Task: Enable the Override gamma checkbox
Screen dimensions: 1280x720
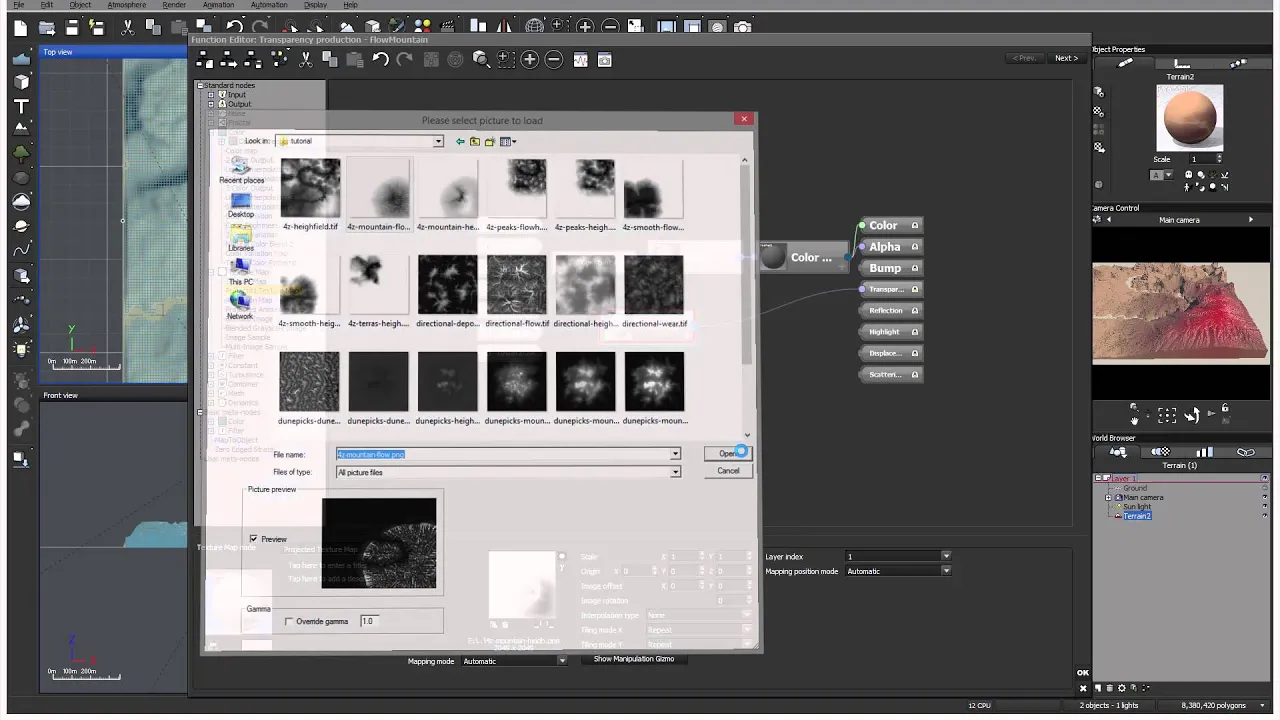Action: tap(289, 621)
